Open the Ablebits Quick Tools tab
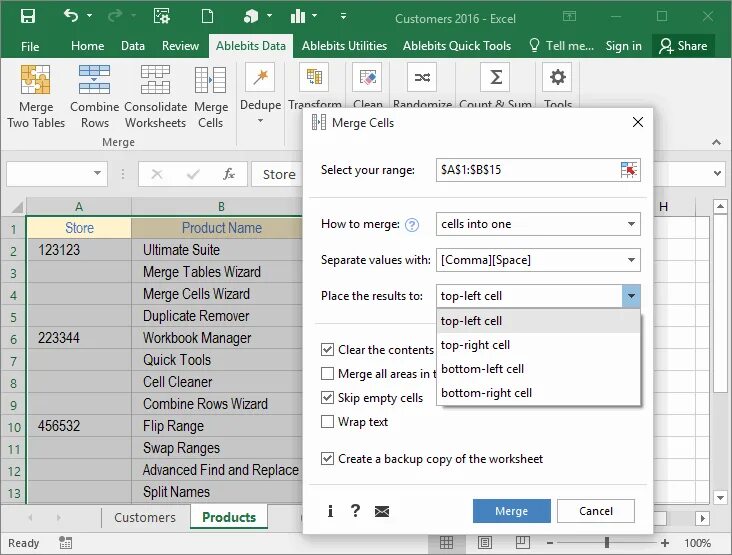Image resolution: width=732 pixels, height=555 pixels. click(457, 46)
